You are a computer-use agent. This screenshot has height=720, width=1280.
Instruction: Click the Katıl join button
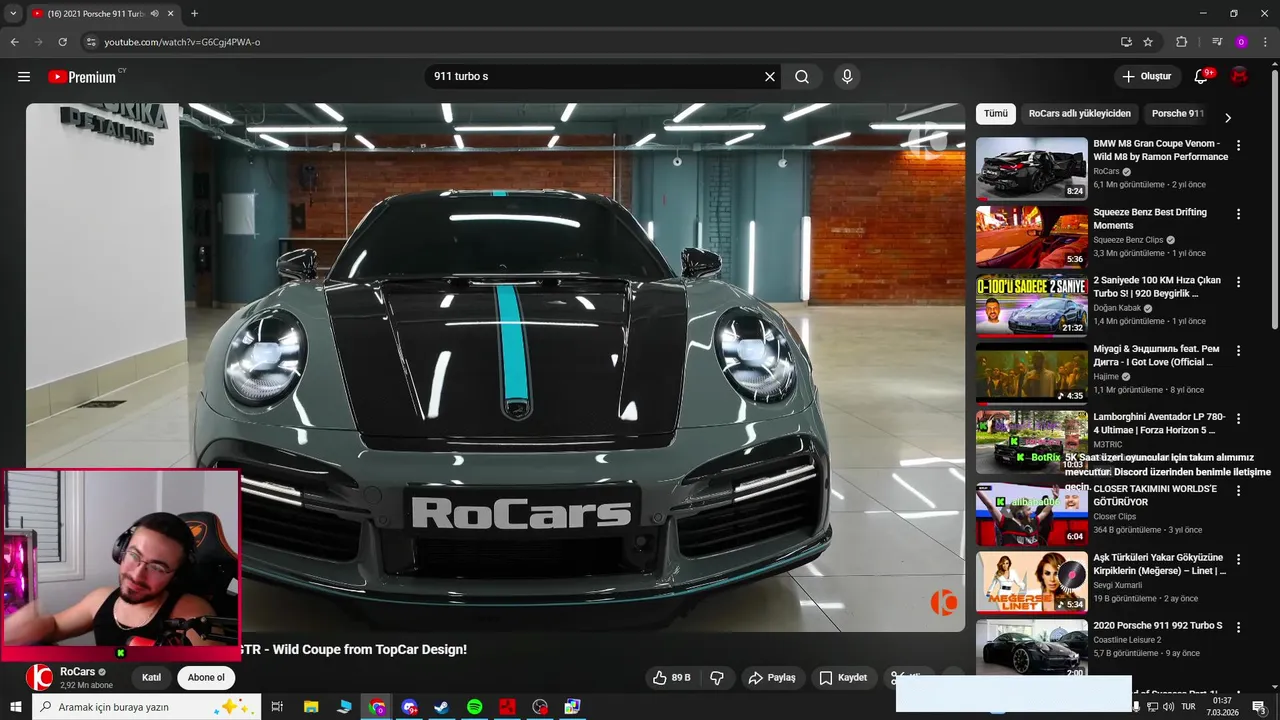tap(151, 678)
